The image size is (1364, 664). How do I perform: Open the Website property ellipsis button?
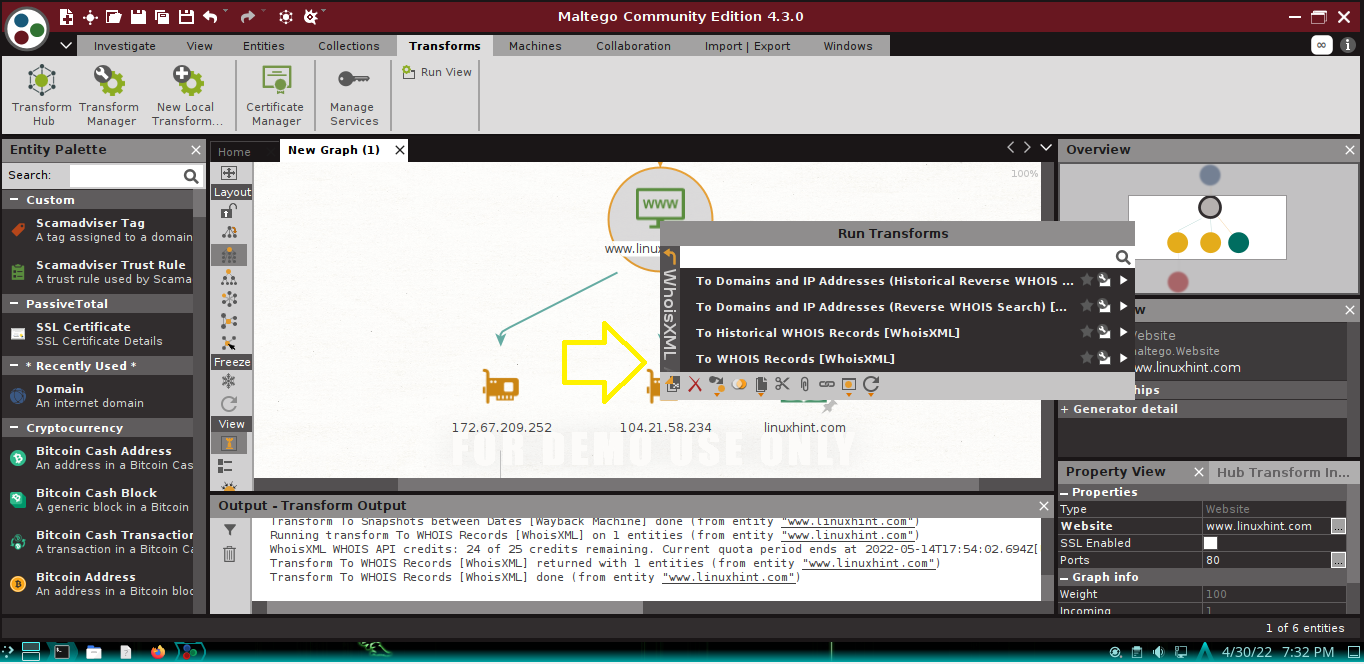1338,526
